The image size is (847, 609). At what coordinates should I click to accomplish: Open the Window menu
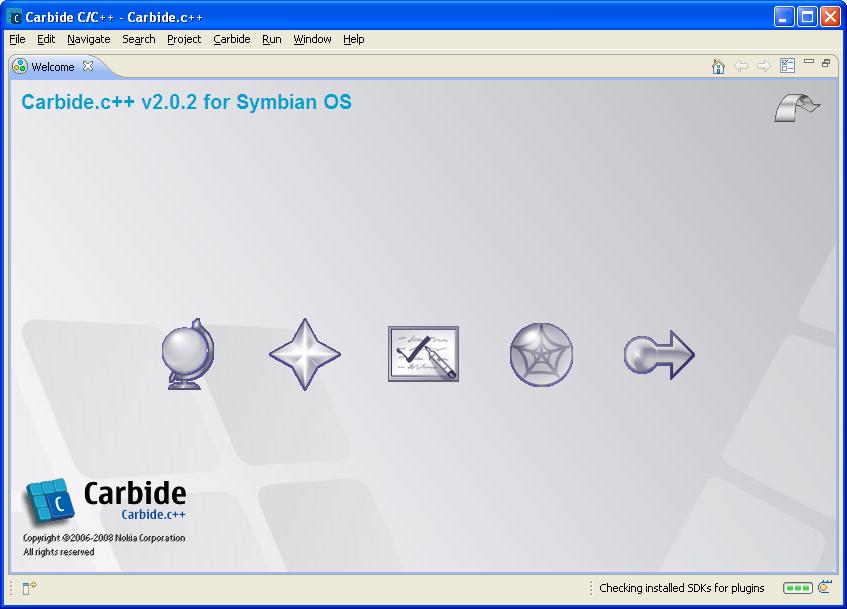coord(312,39)
